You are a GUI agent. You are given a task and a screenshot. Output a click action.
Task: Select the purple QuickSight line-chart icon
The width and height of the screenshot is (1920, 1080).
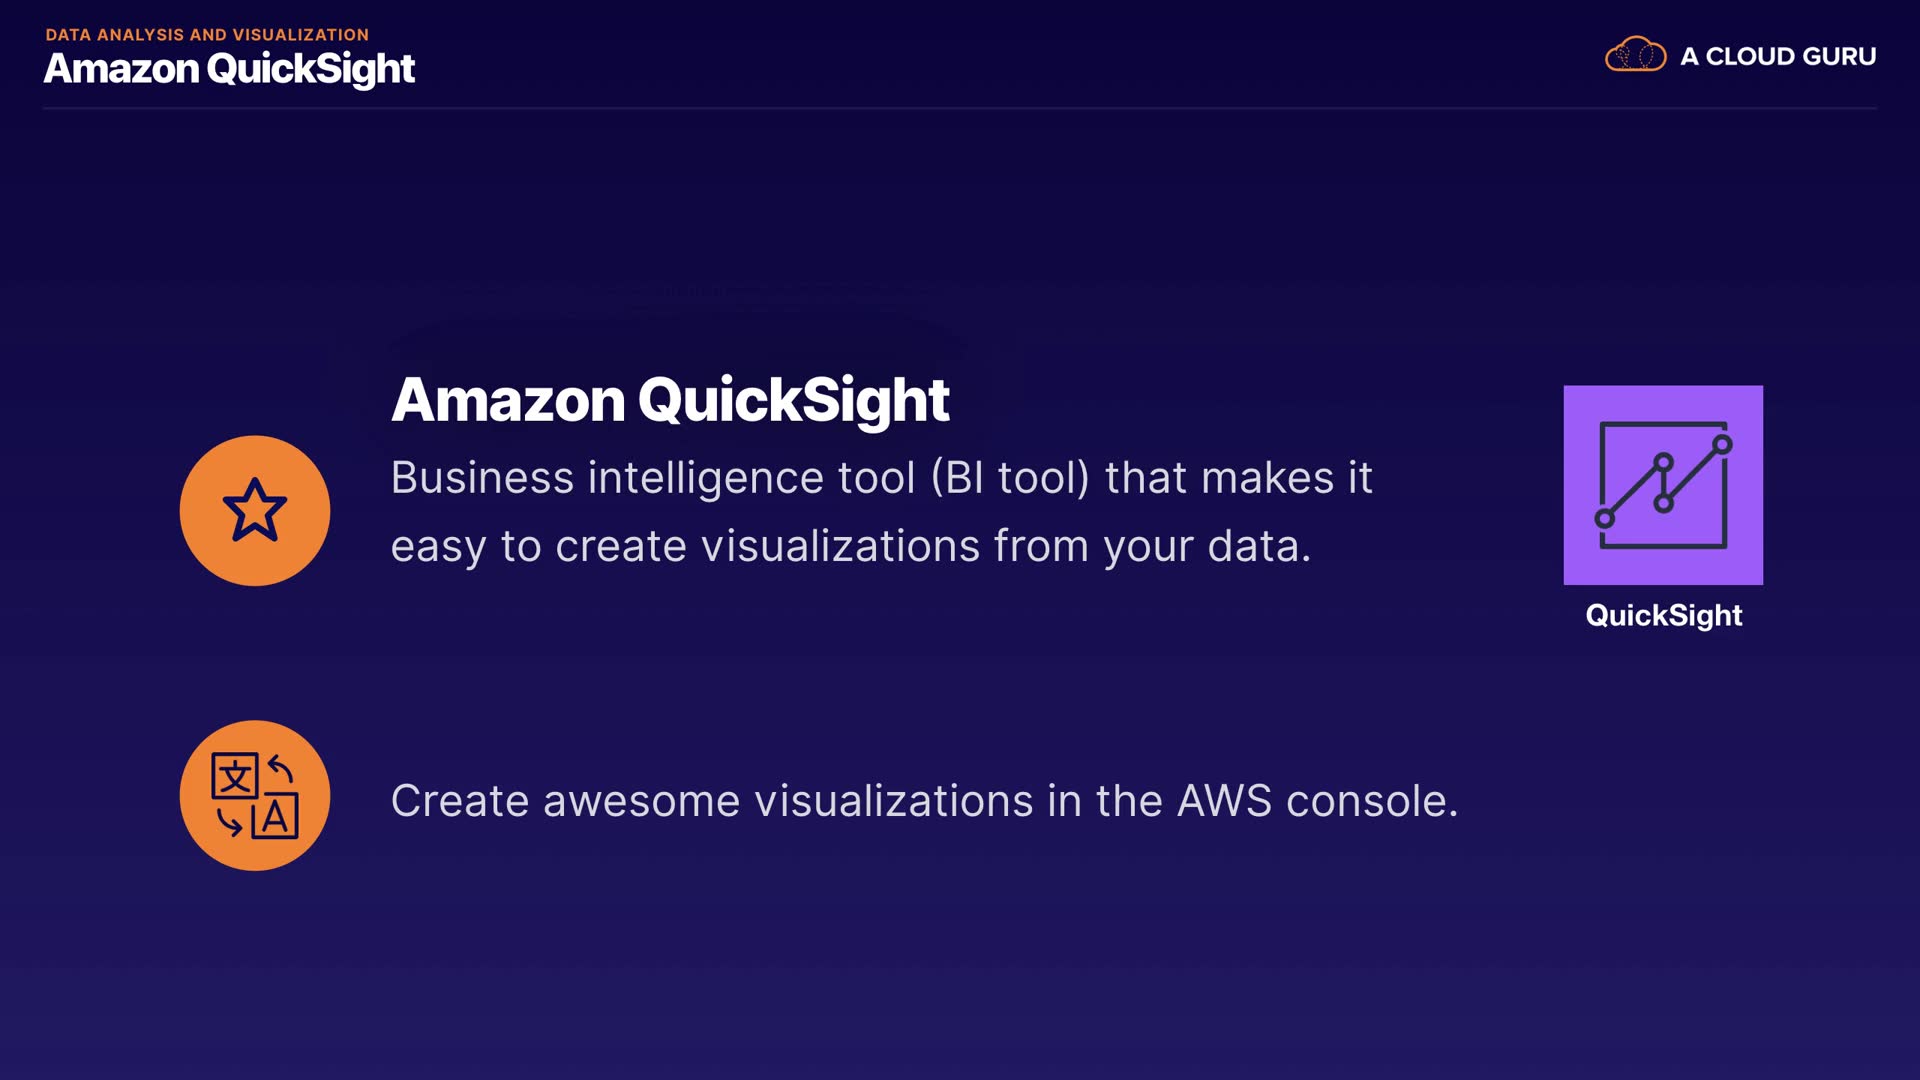pyautogui.click(x=1663, y=485)
